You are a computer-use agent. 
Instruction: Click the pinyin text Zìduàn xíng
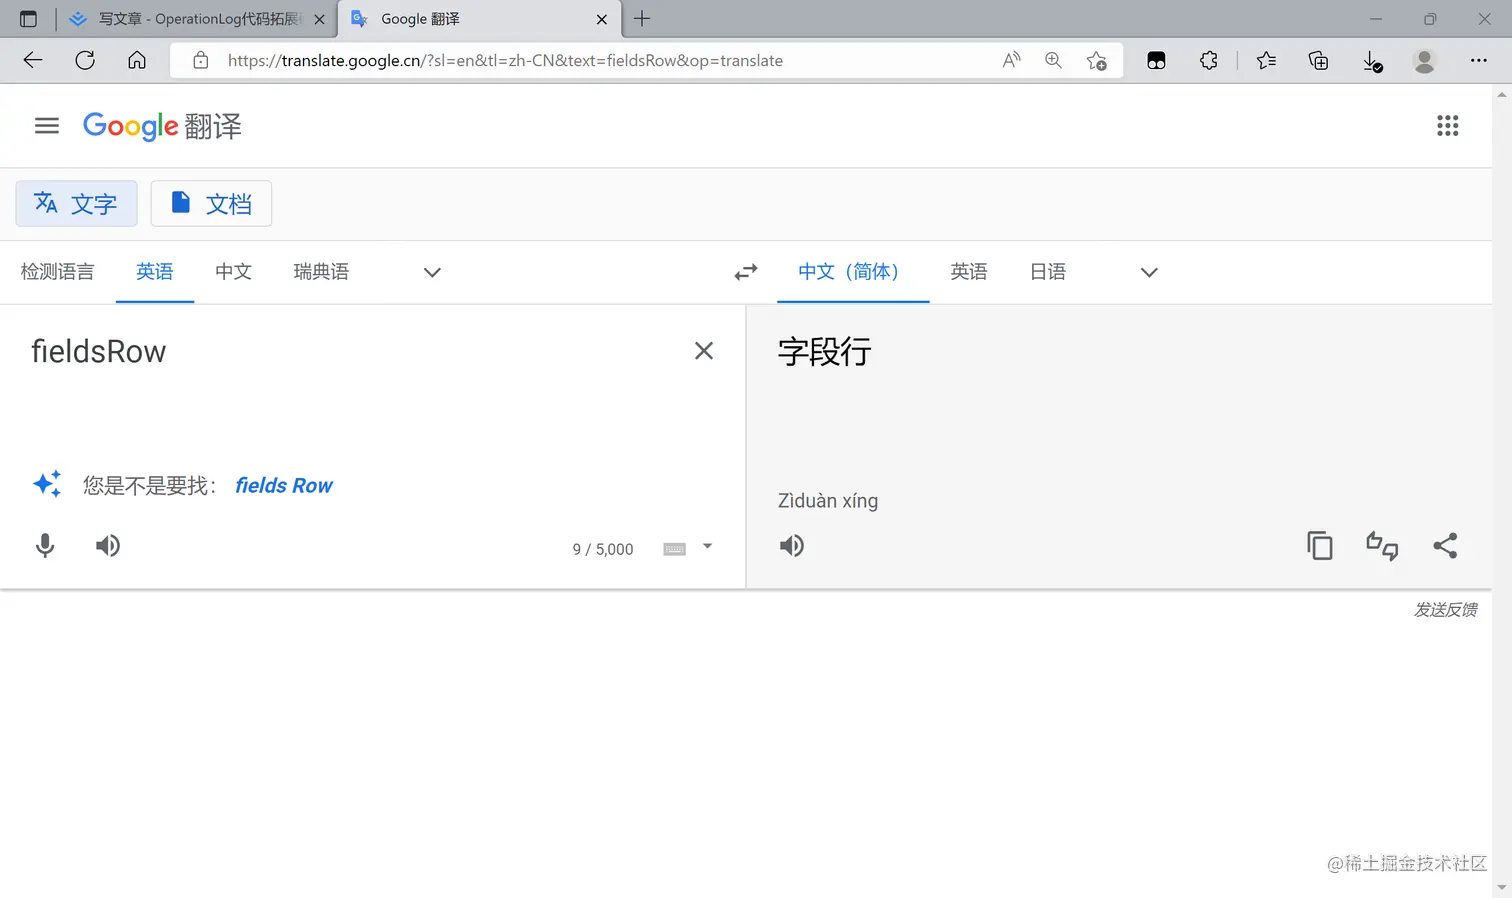point(828,501)
